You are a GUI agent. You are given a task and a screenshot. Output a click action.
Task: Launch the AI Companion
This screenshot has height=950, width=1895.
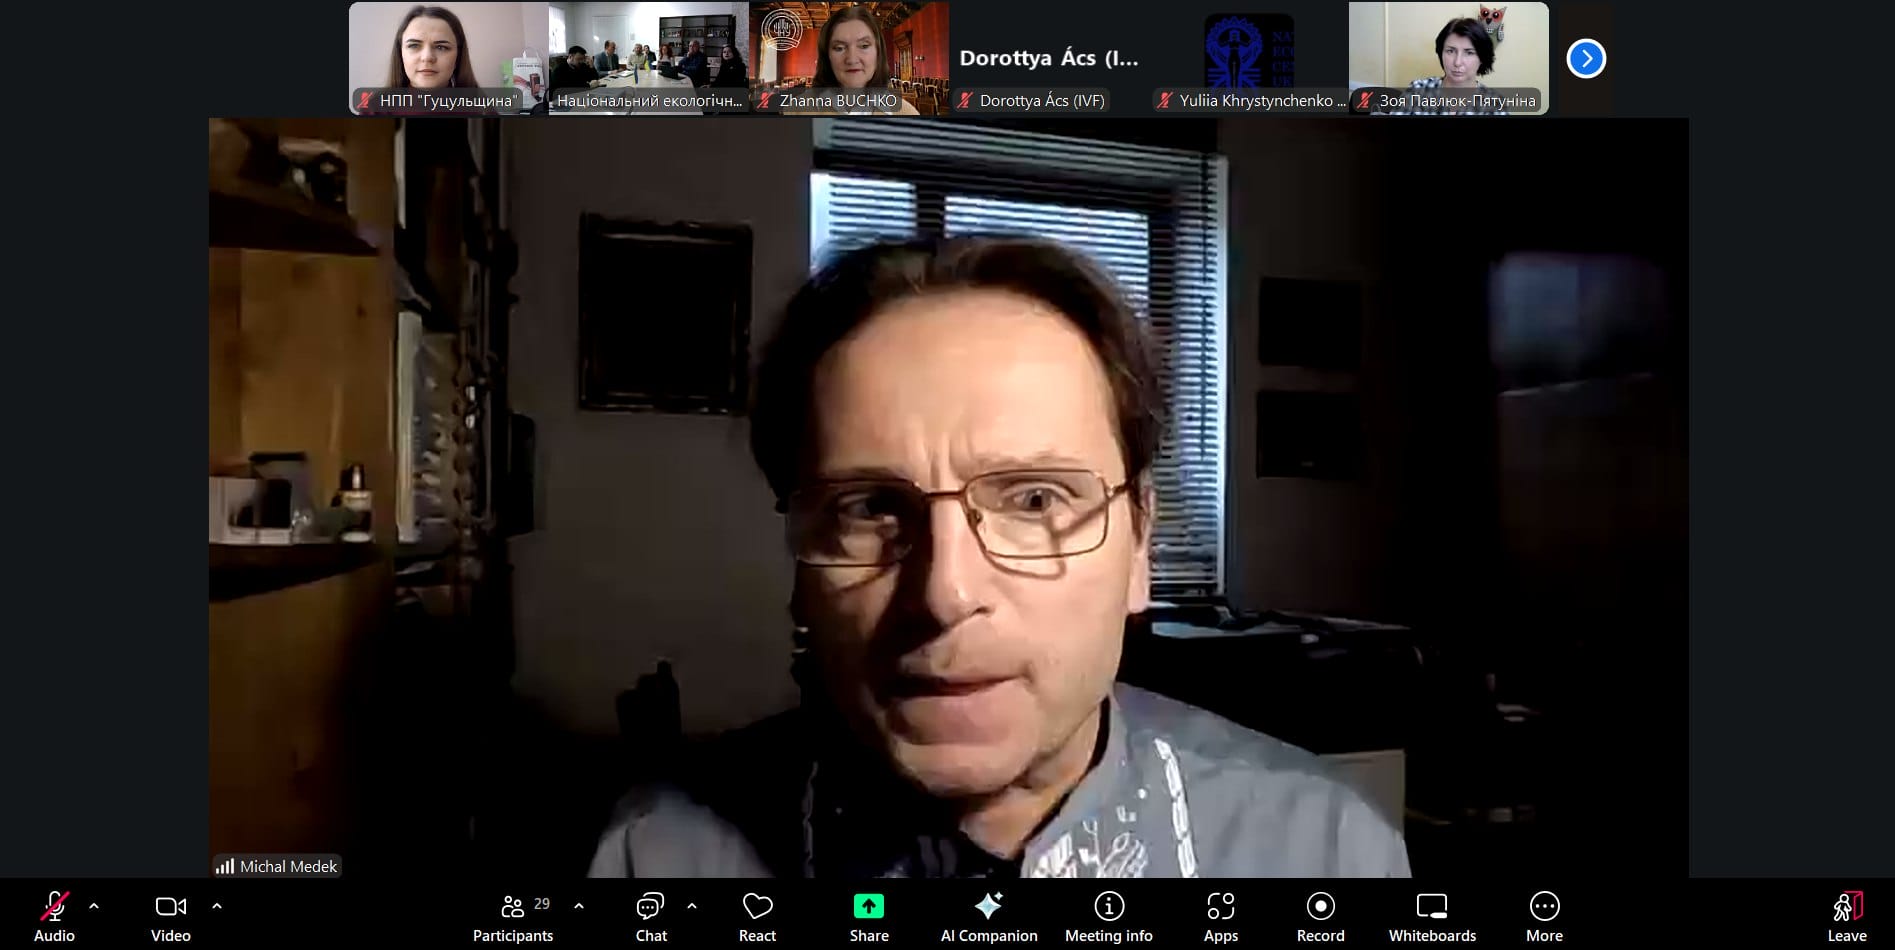[988, 916]
